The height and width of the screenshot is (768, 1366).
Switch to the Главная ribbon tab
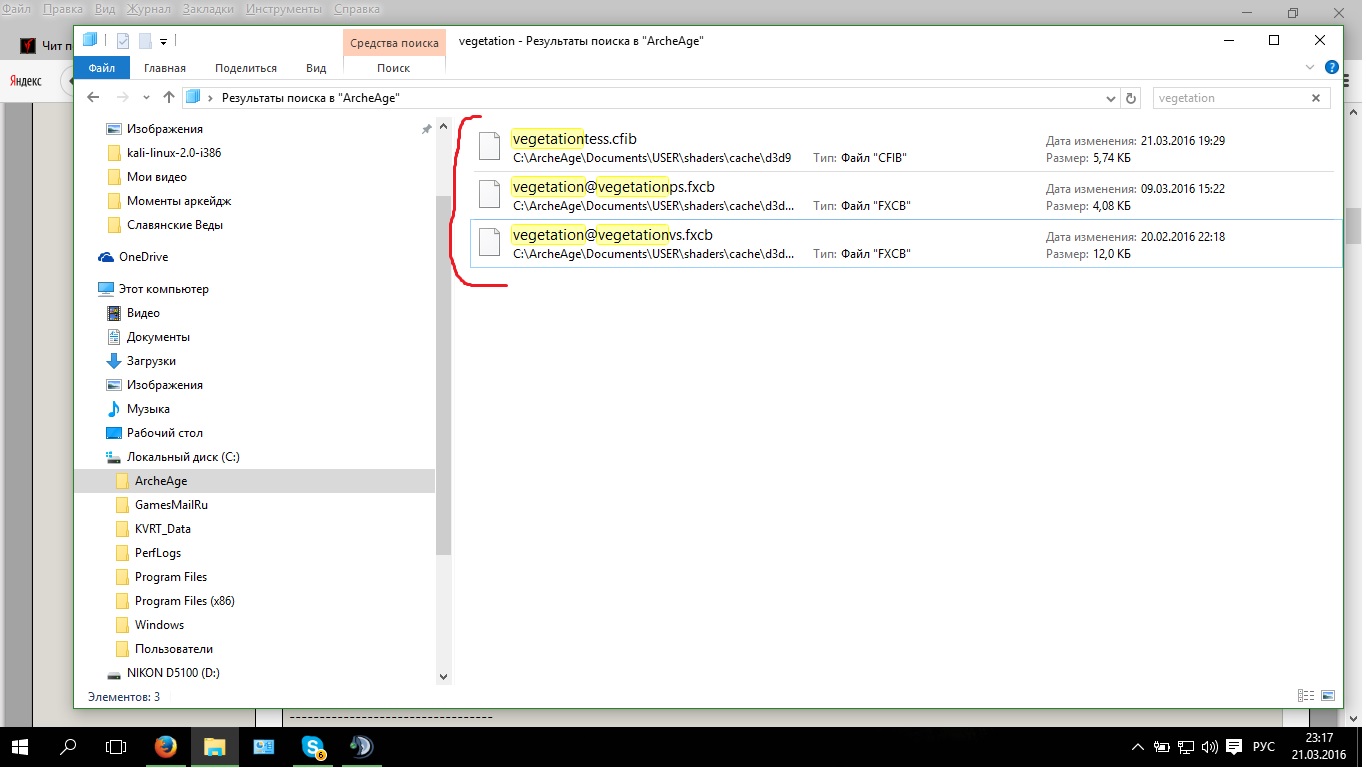click(x=165, y=68)
